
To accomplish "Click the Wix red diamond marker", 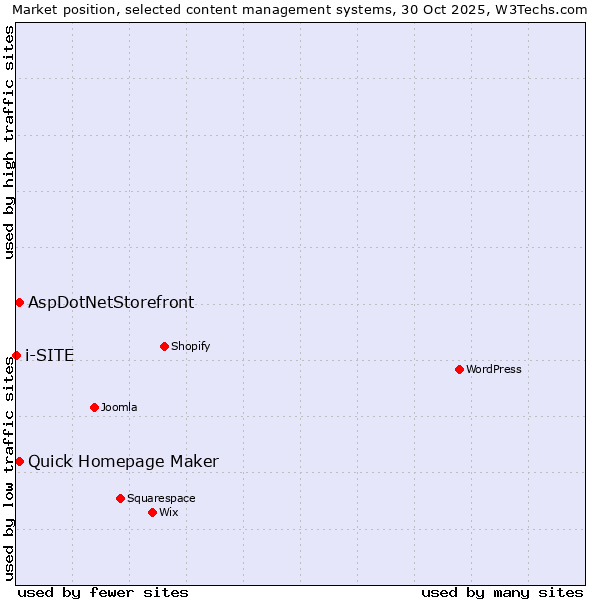I will point(152,512).
